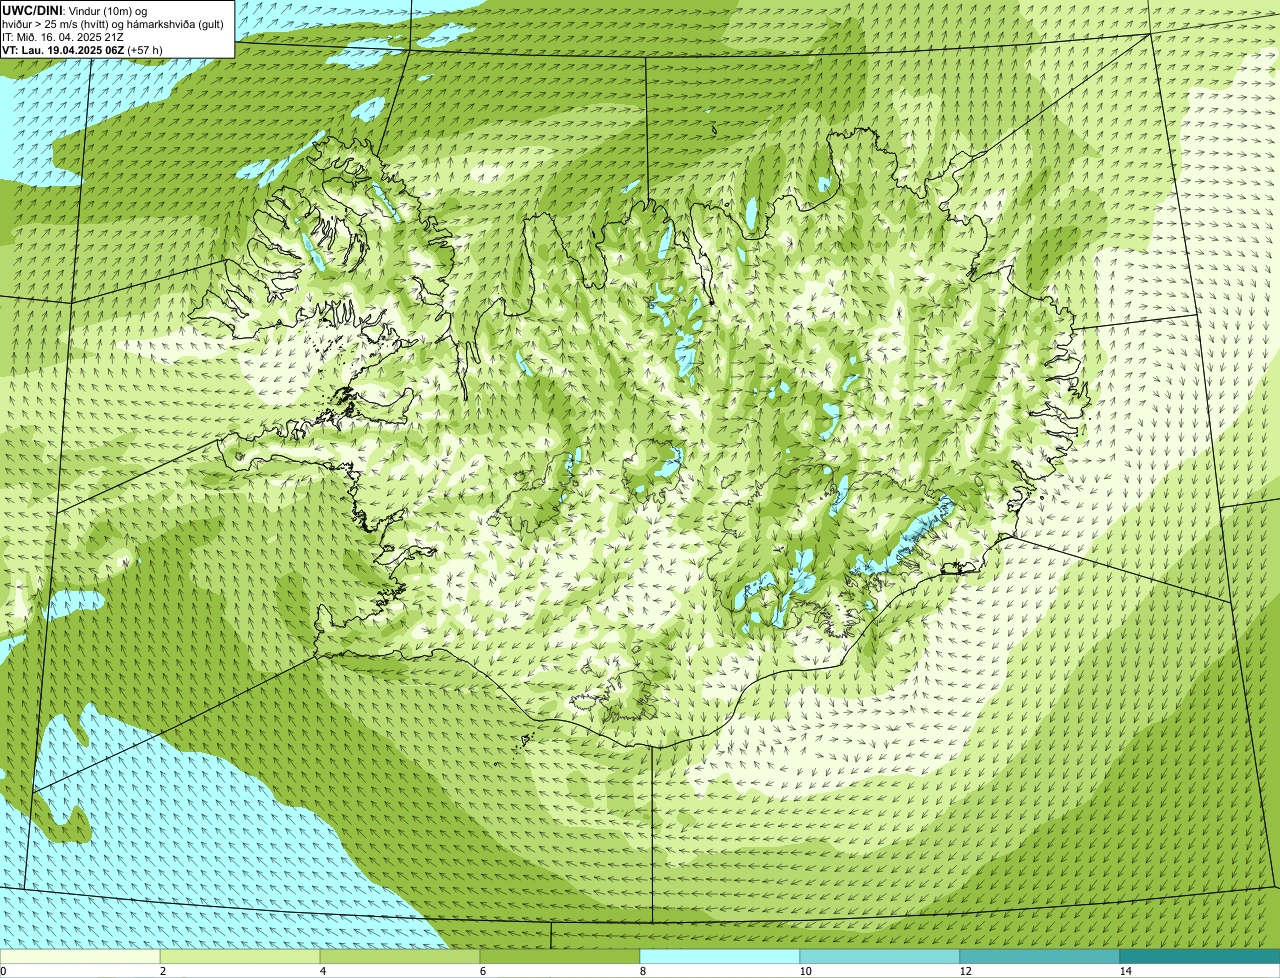Click the '10' scale label
The height and width of the screenshot is (978, 1280).
pyautogui.click(x=805, y=971)
